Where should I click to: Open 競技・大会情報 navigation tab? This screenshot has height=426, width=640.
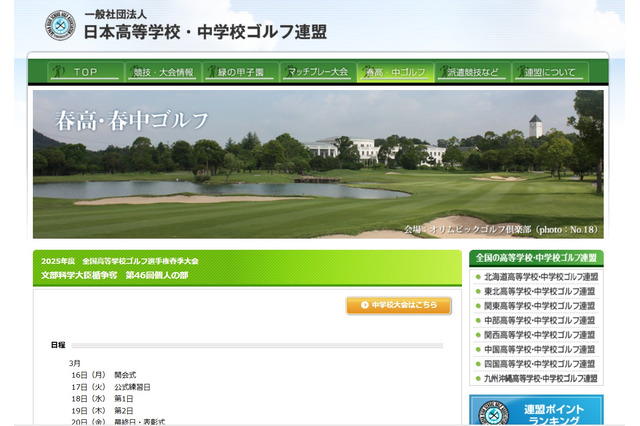click(163, 72)
